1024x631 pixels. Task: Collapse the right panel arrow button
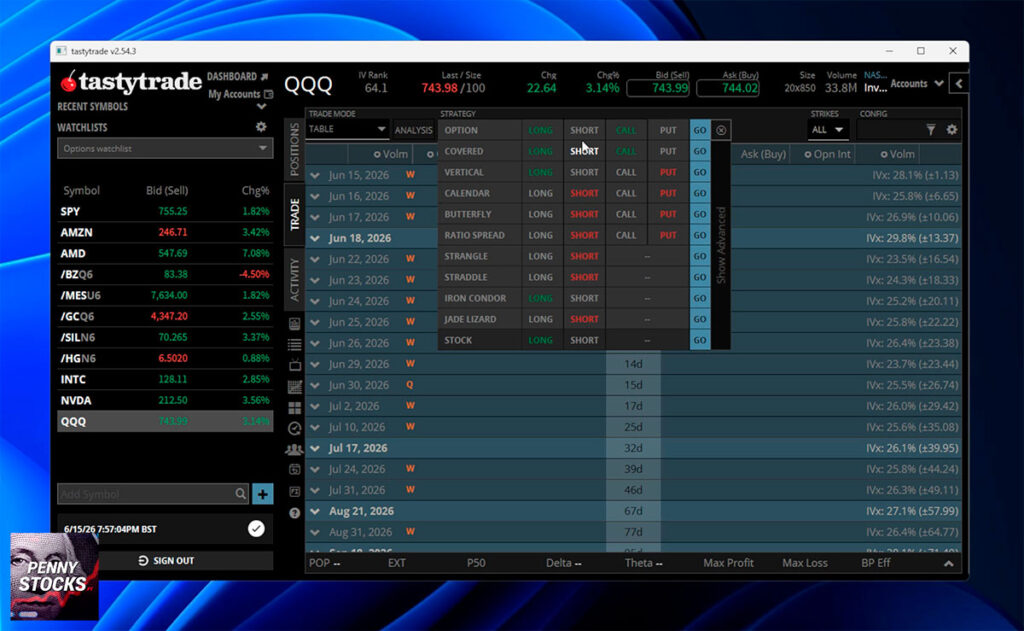pyautogui.click(x=959, y=84)
